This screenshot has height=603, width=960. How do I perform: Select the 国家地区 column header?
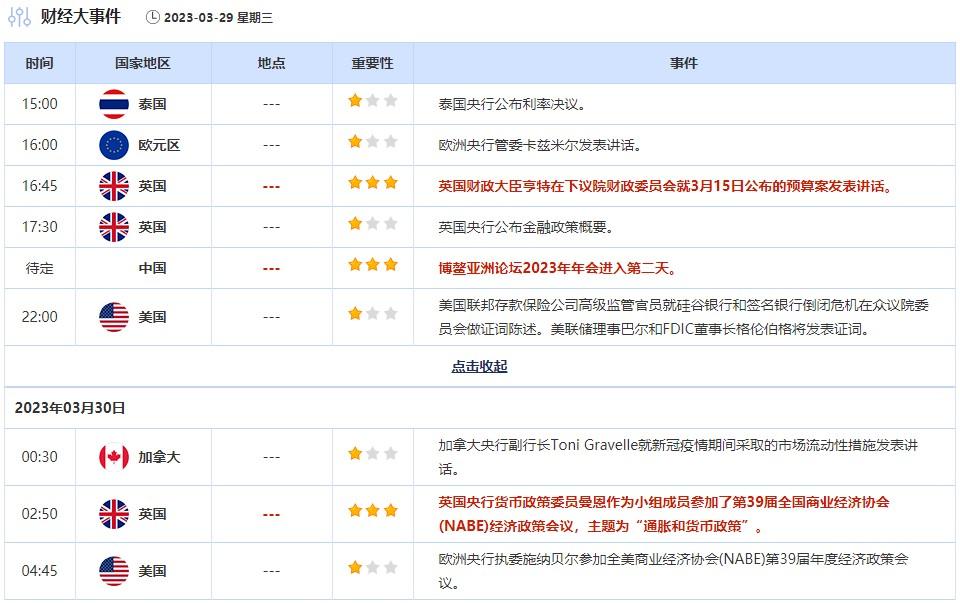(x=143, y=63)
